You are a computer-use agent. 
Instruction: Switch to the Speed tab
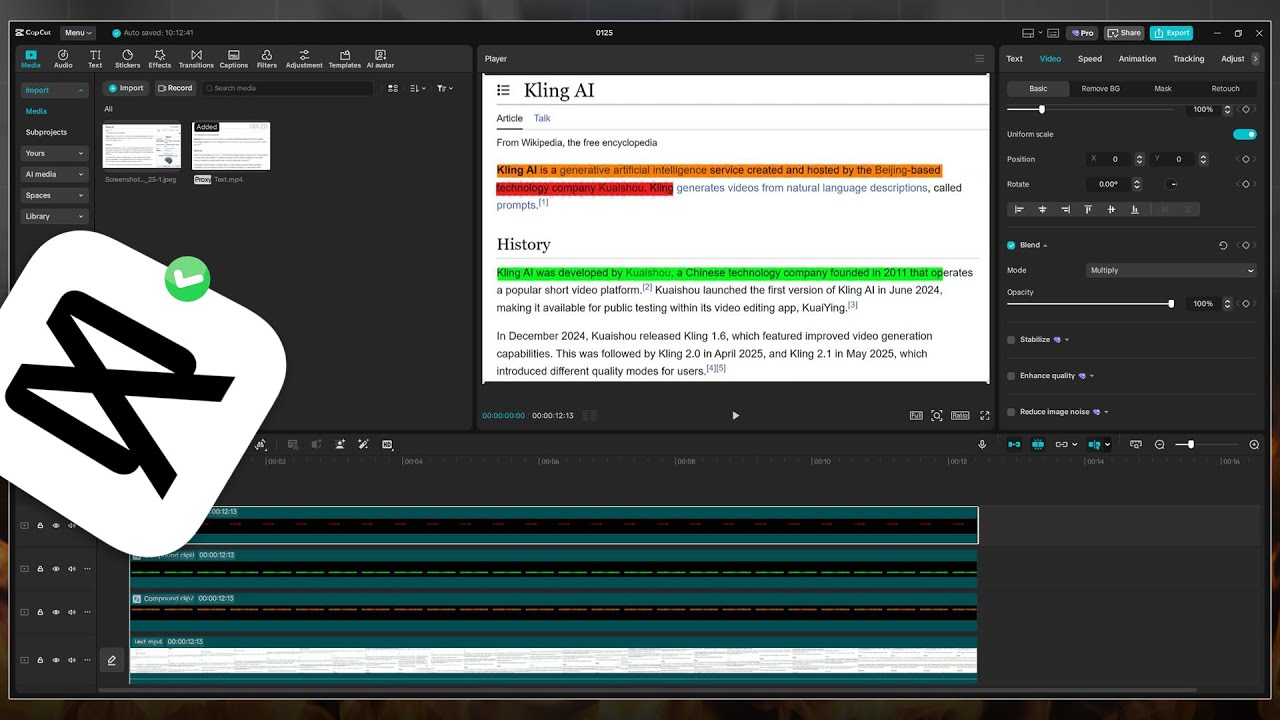point(1090,59)
